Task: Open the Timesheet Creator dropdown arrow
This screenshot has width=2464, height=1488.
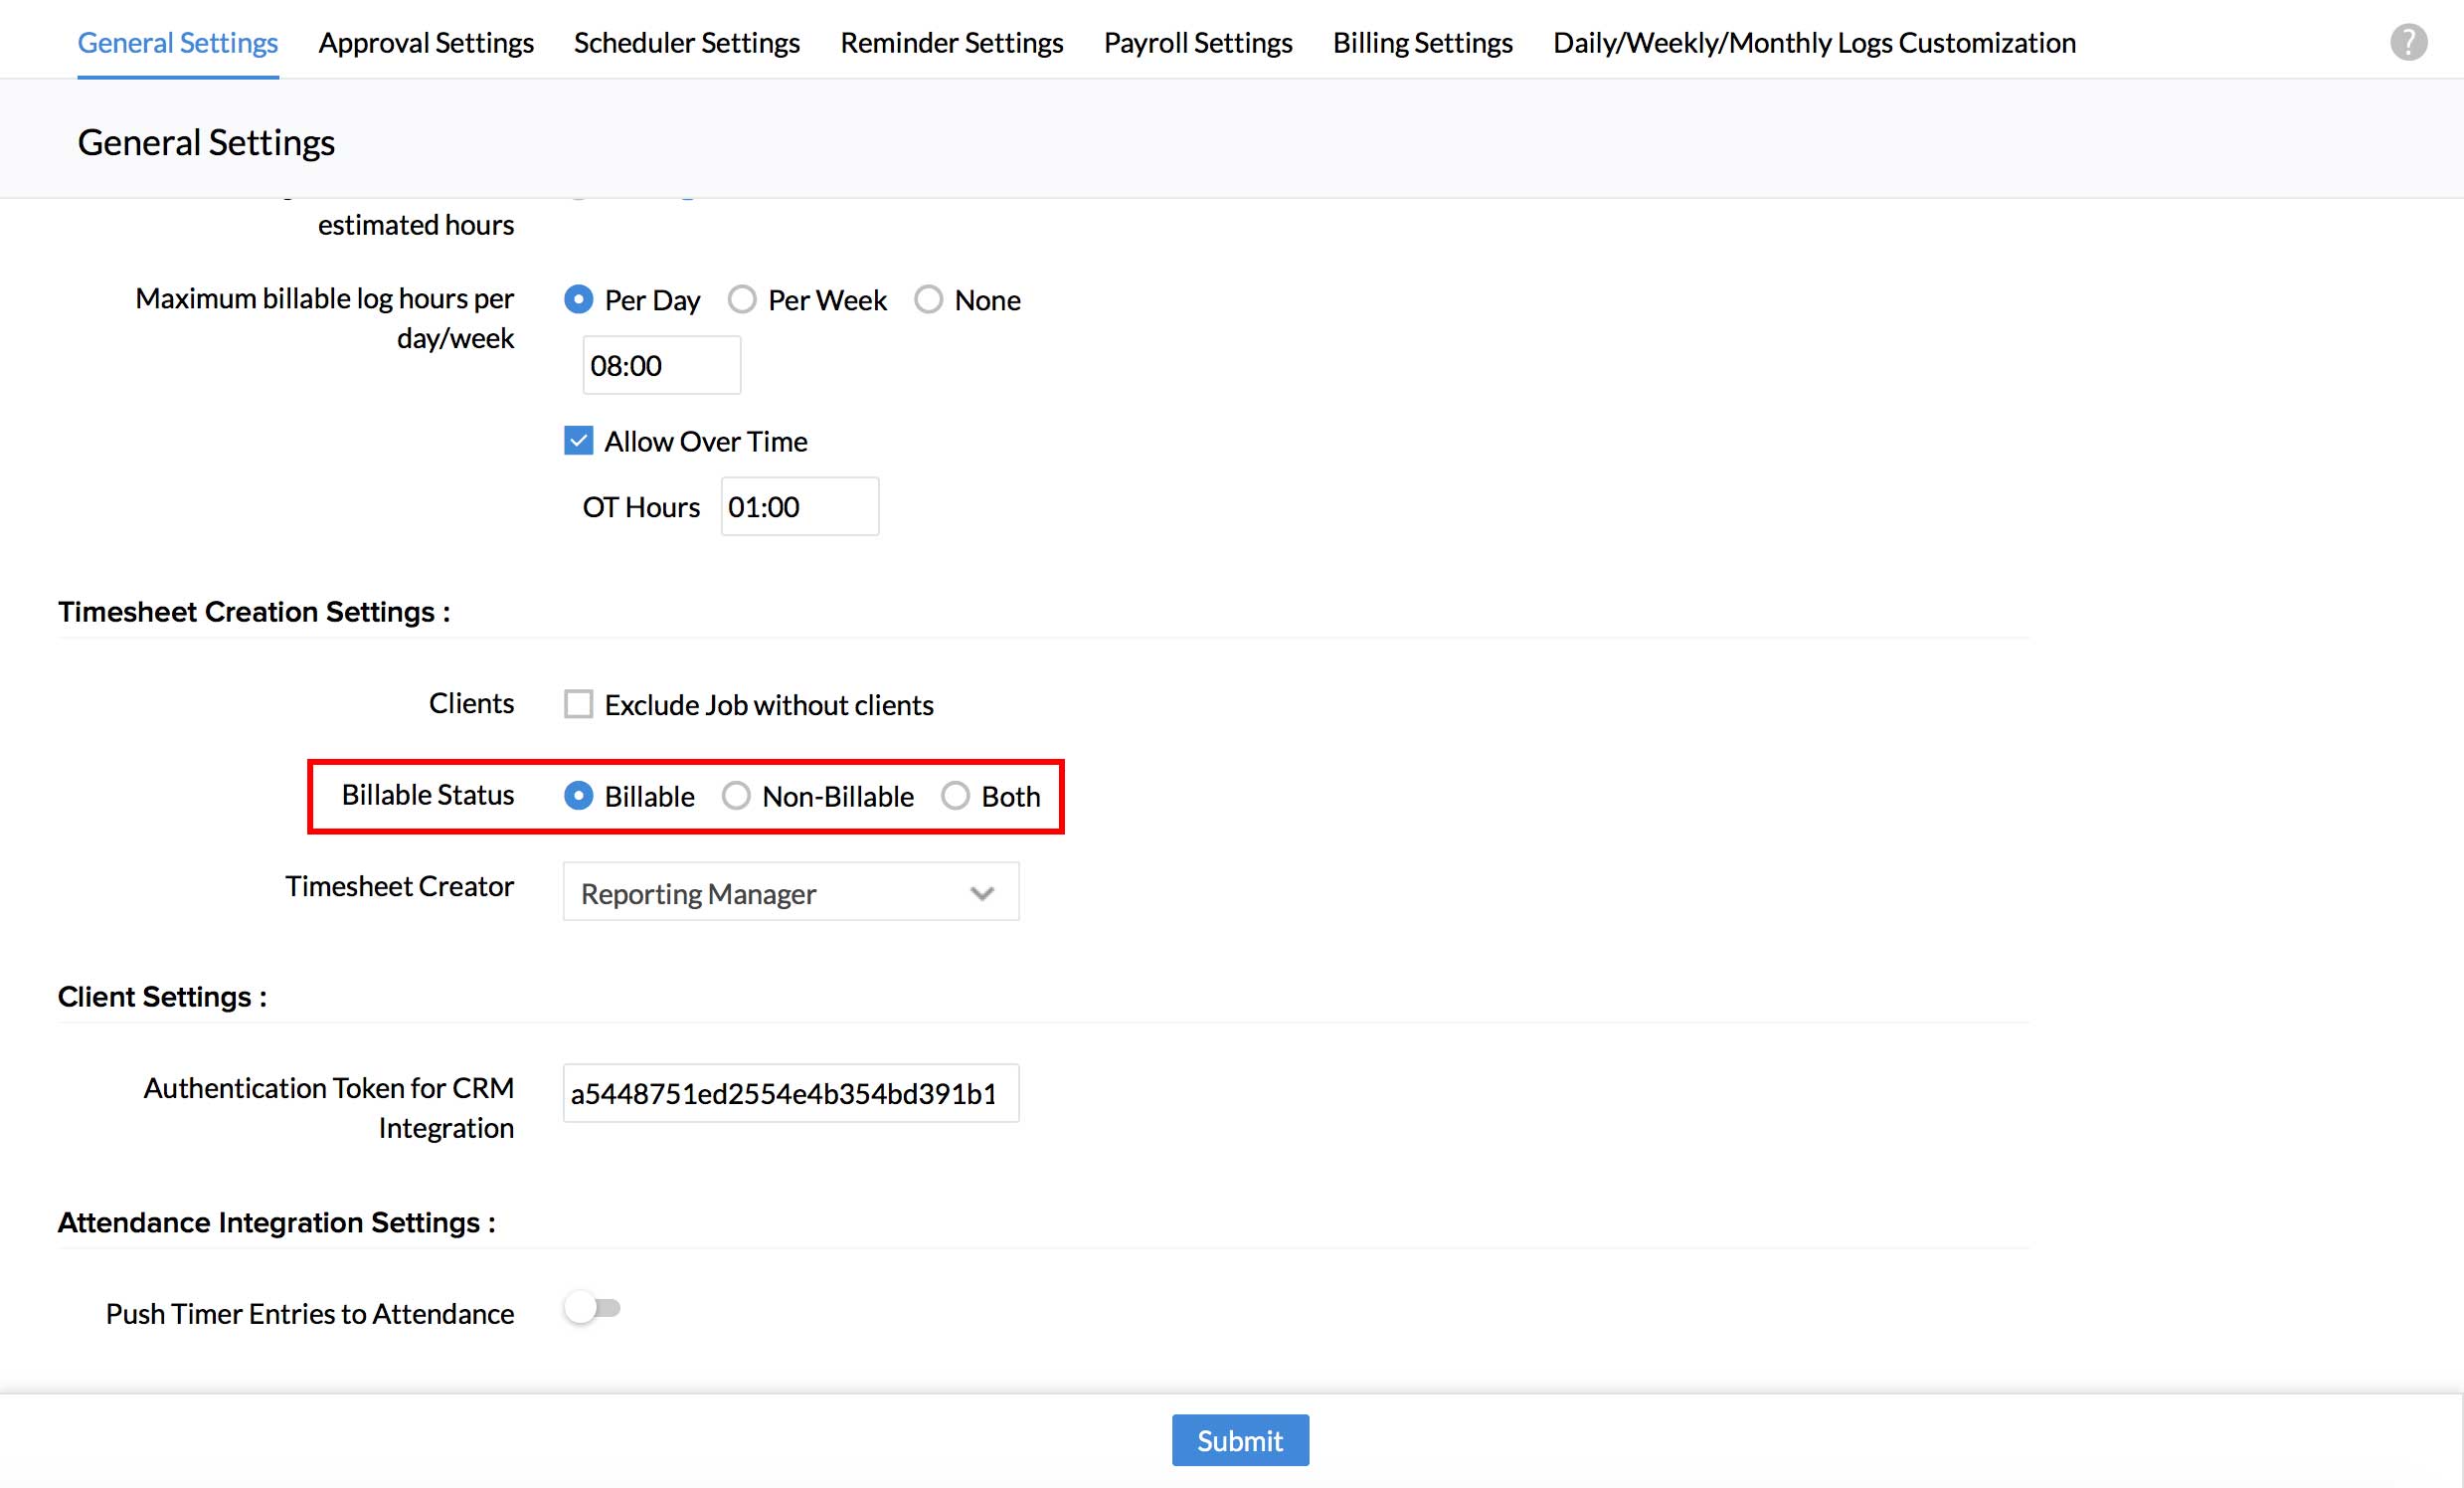Action: click(x=981, y=893)
